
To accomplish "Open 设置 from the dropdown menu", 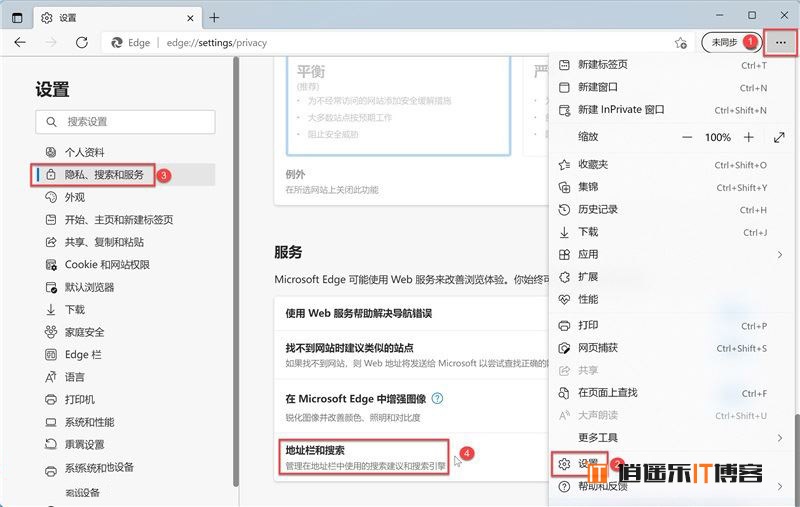I will pos(671,464).
